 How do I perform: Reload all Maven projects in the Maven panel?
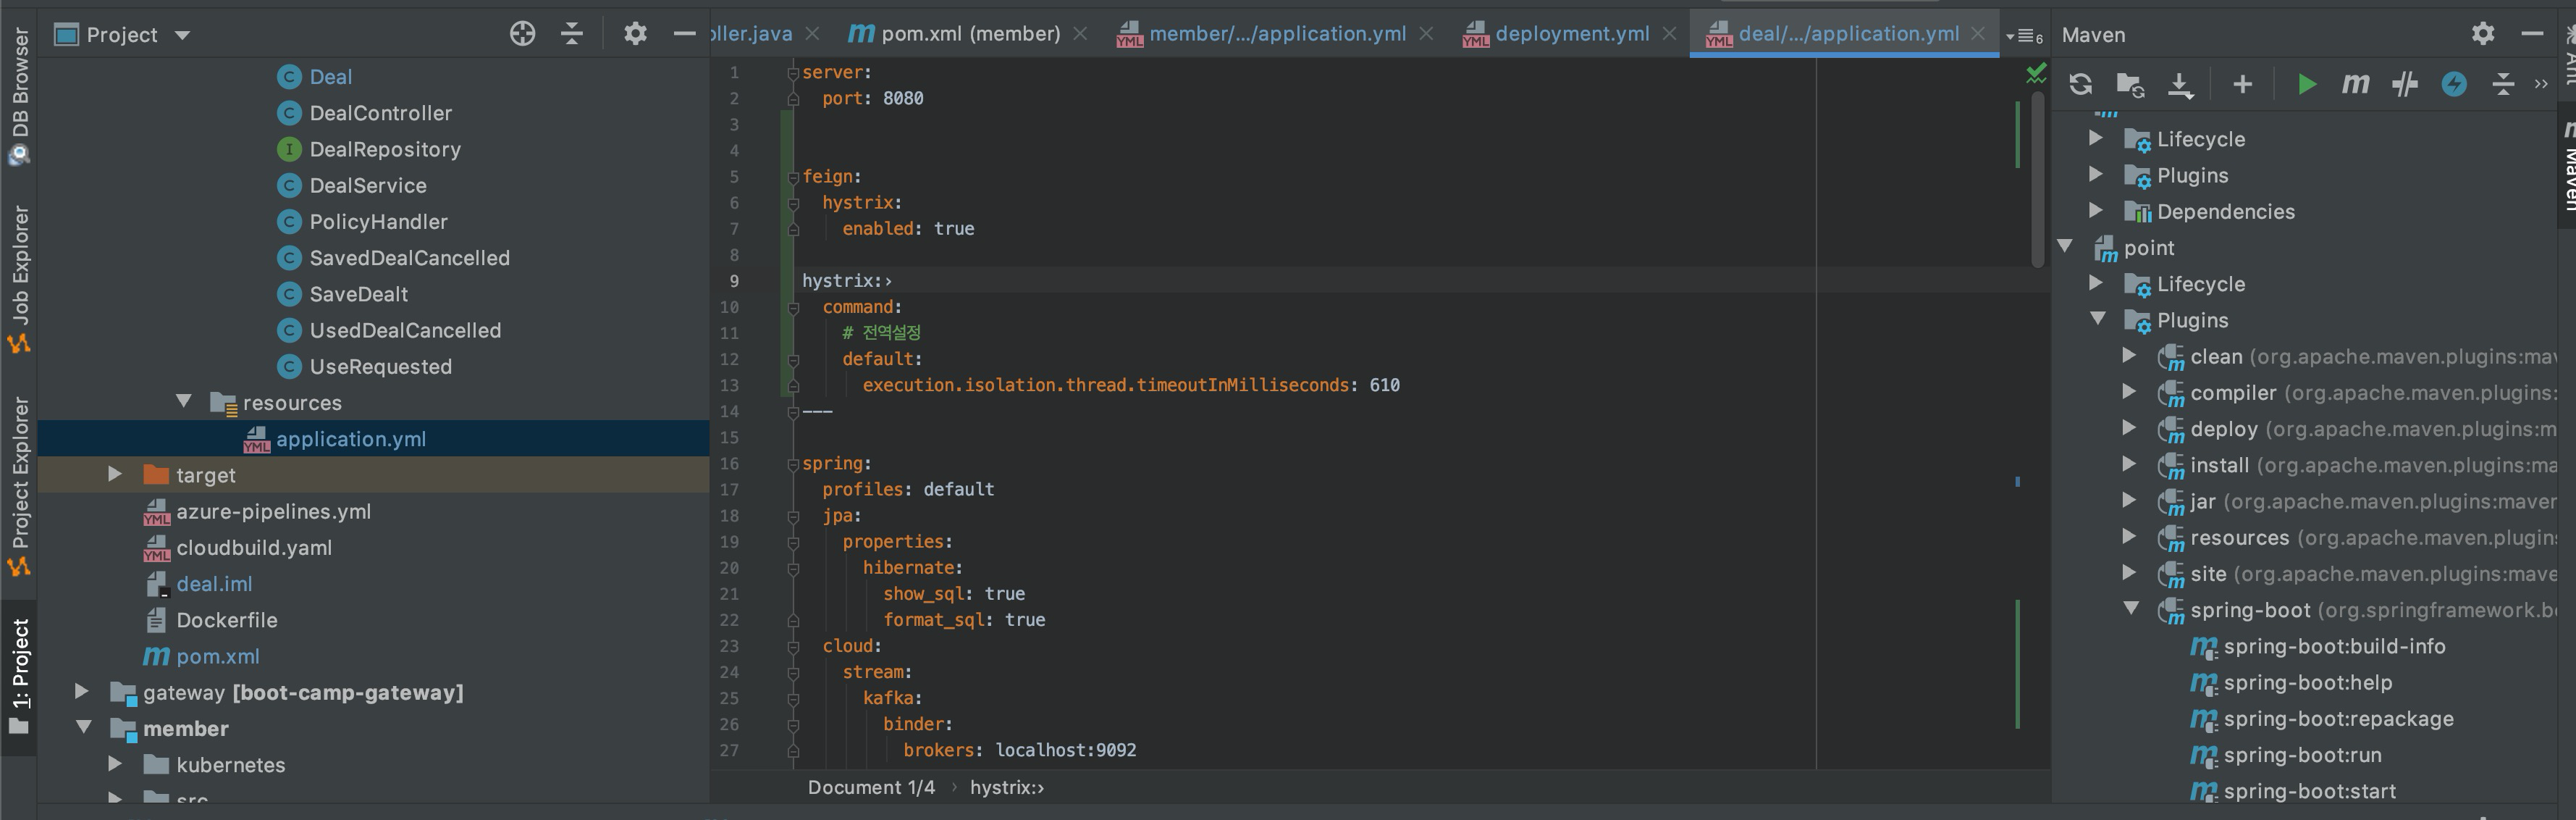pos(2081,84)
